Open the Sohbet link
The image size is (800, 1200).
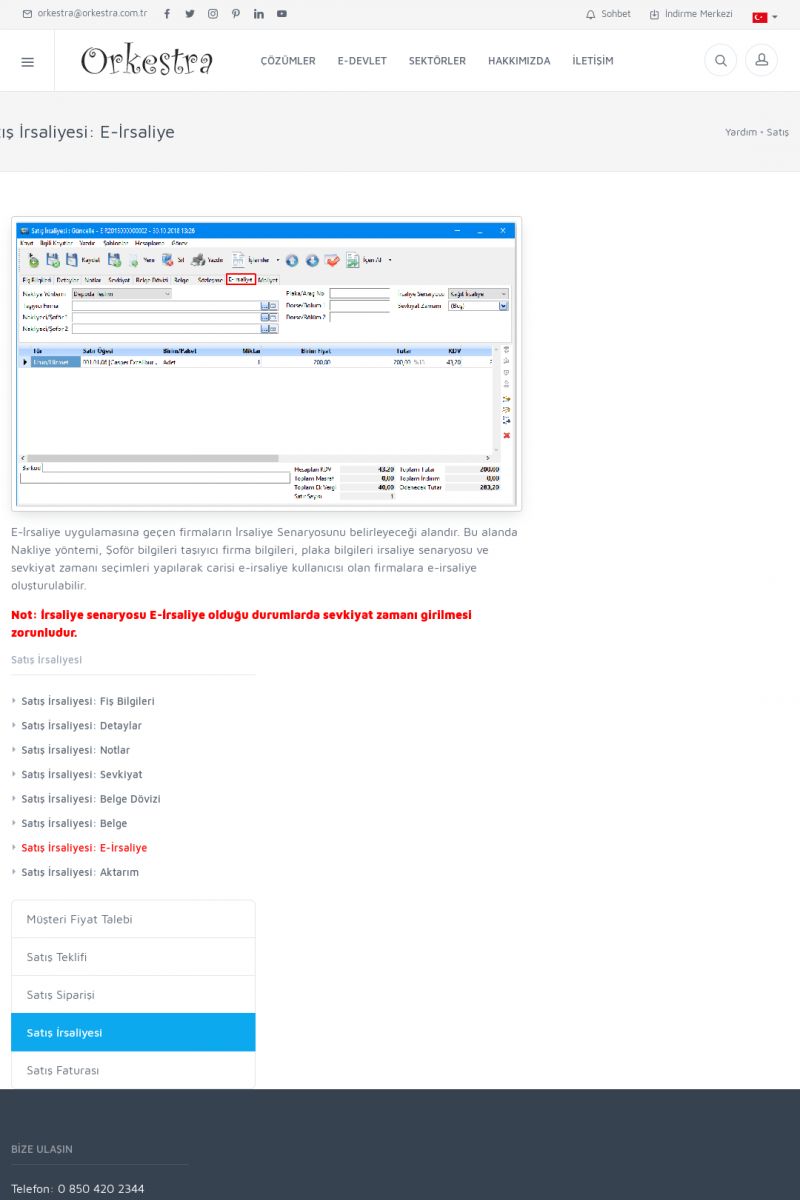(616, 14)
